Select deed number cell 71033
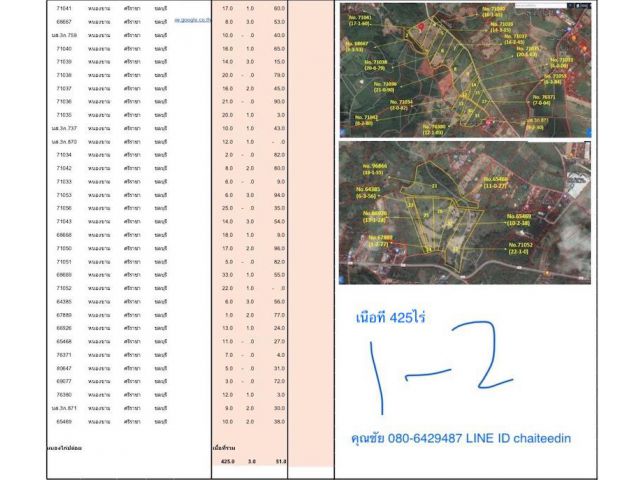 click(64, 182)
